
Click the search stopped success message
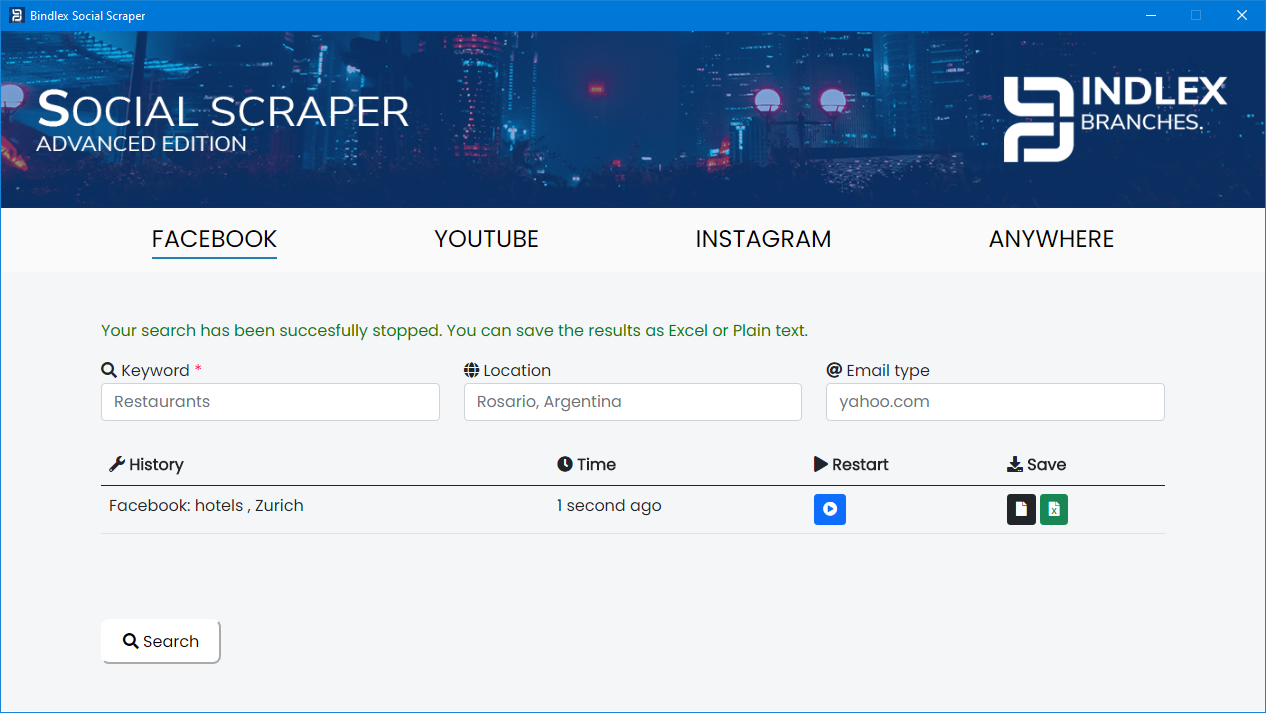point(454,330)
